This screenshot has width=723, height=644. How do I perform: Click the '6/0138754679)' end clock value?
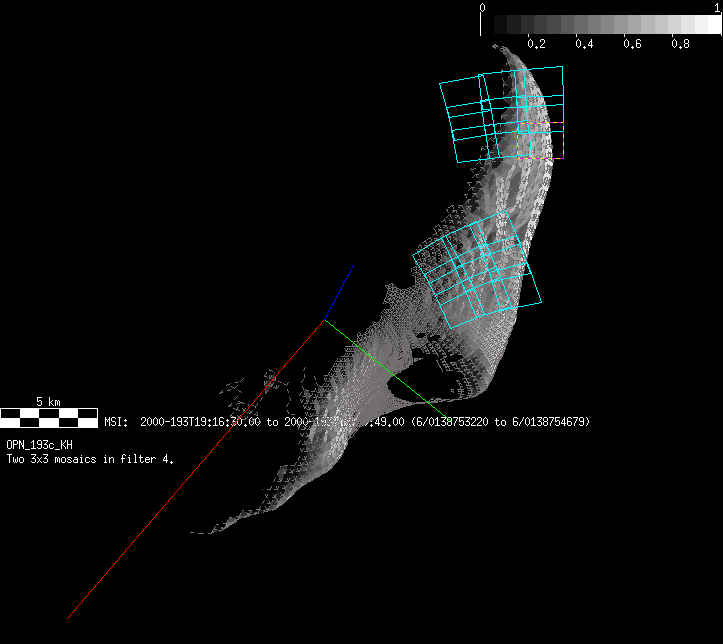(x=551, y=422)
